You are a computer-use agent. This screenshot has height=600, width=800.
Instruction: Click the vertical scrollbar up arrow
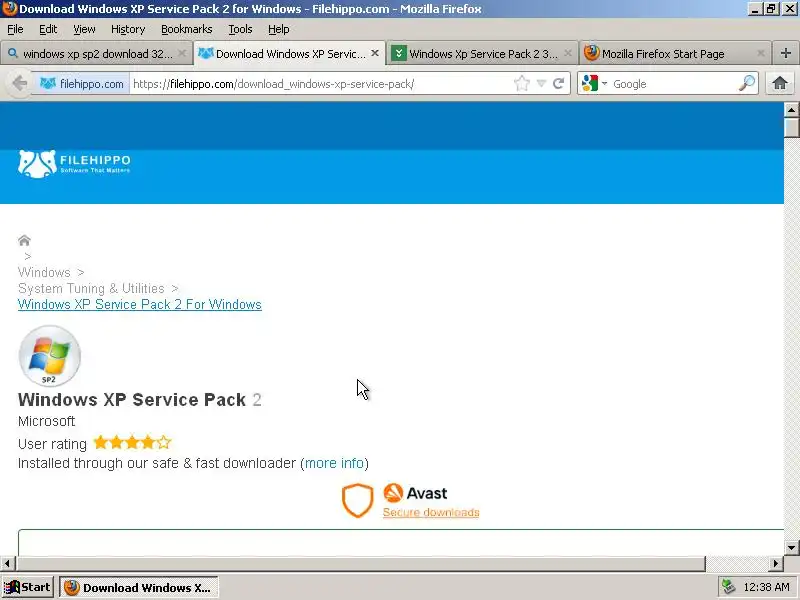(x=791, y=110)
